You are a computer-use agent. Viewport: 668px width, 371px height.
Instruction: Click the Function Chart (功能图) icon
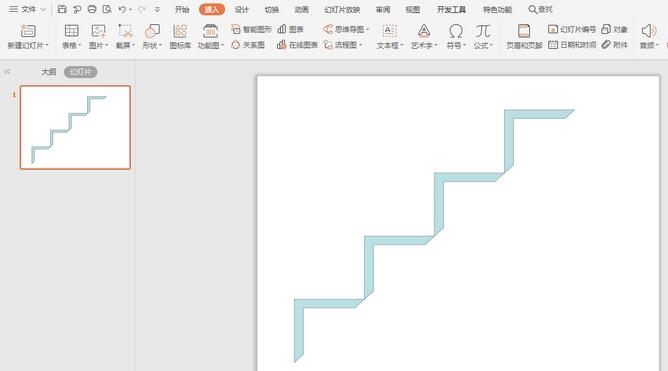pyautogui.click(x=210, y=31)
